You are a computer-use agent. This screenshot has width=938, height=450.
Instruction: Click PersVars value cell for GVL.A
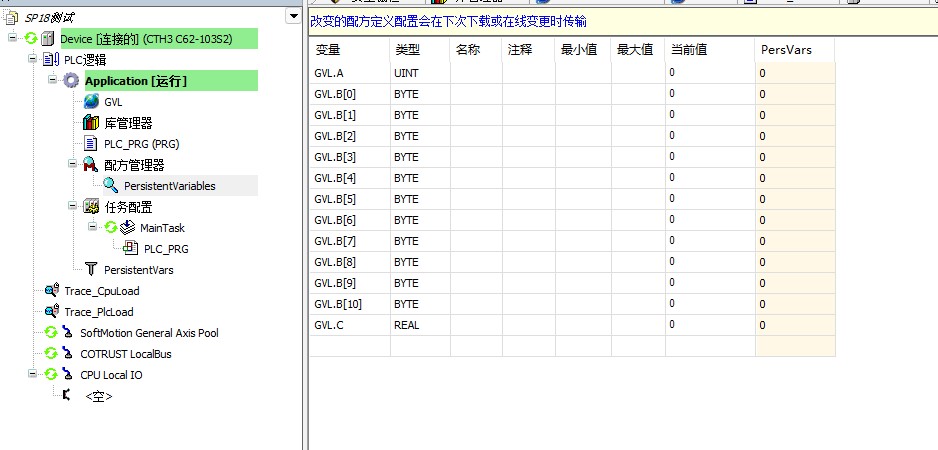(x=796, y=73)
